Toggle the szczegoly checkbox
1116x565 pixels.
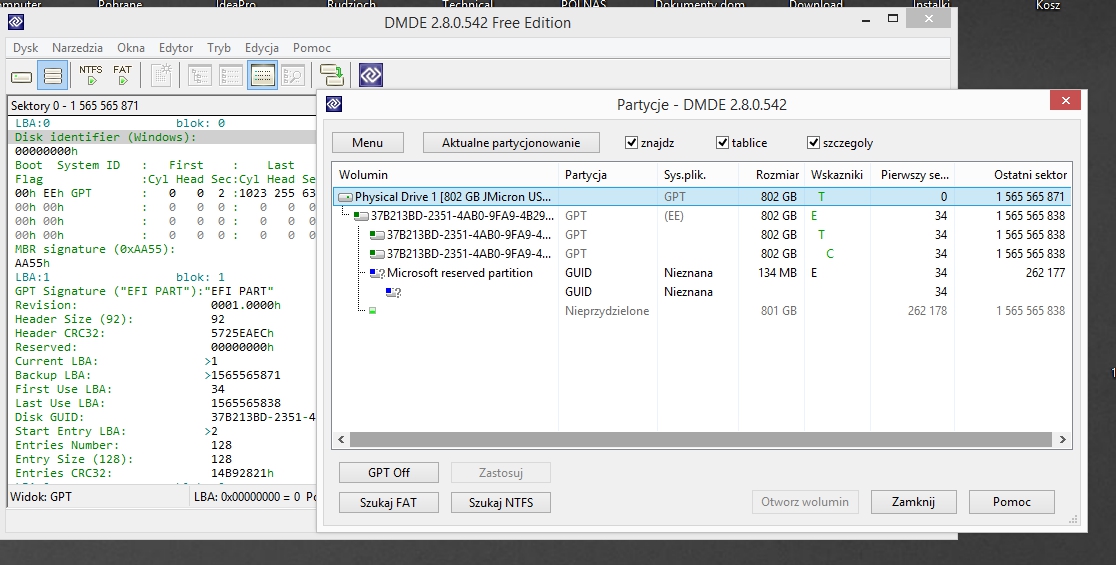click(x=814, y=142)
